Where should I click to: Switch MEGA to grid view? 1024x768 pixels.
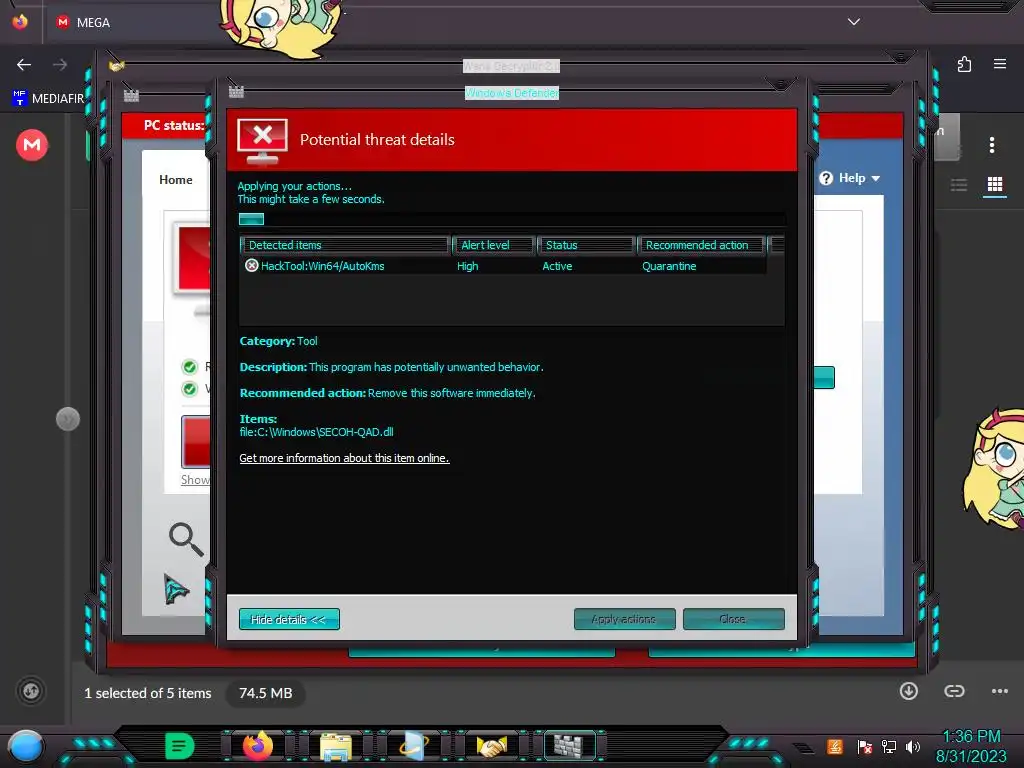pyautogui.click(x=995, y=185)
